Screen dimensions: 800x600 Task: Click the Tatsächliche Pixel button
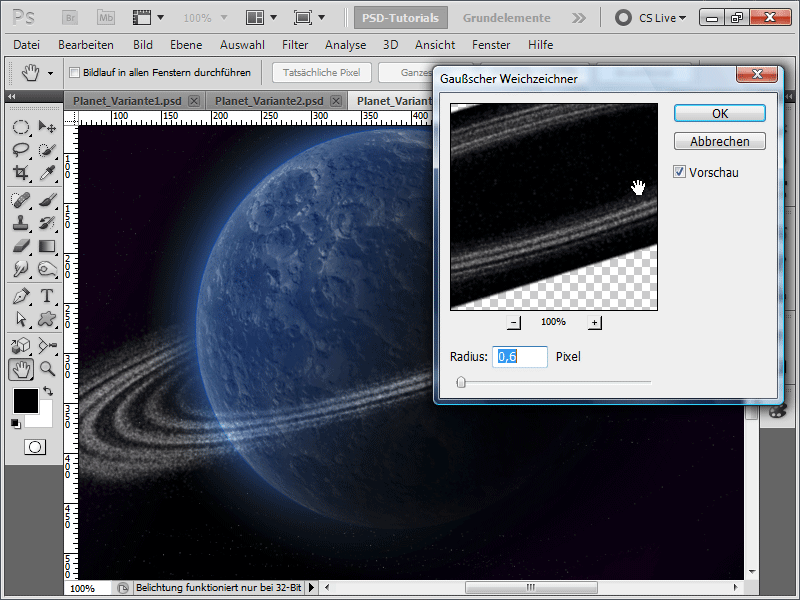click(321, 72)
